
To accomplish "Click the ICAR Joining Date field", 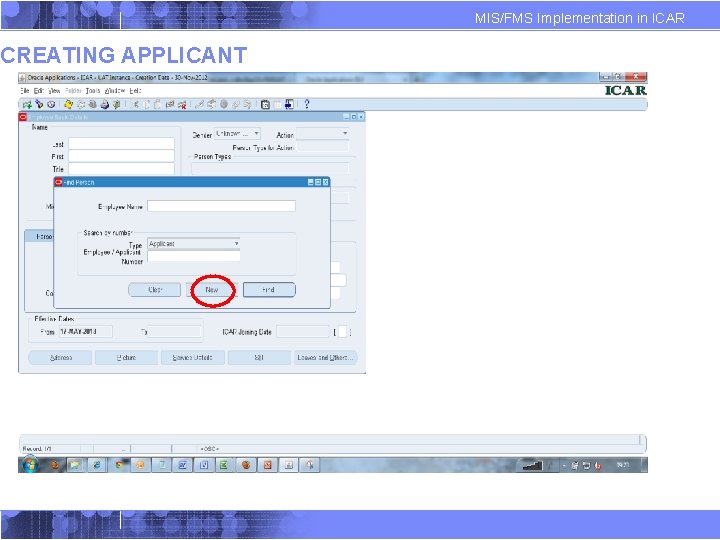I will click(303, 332).
